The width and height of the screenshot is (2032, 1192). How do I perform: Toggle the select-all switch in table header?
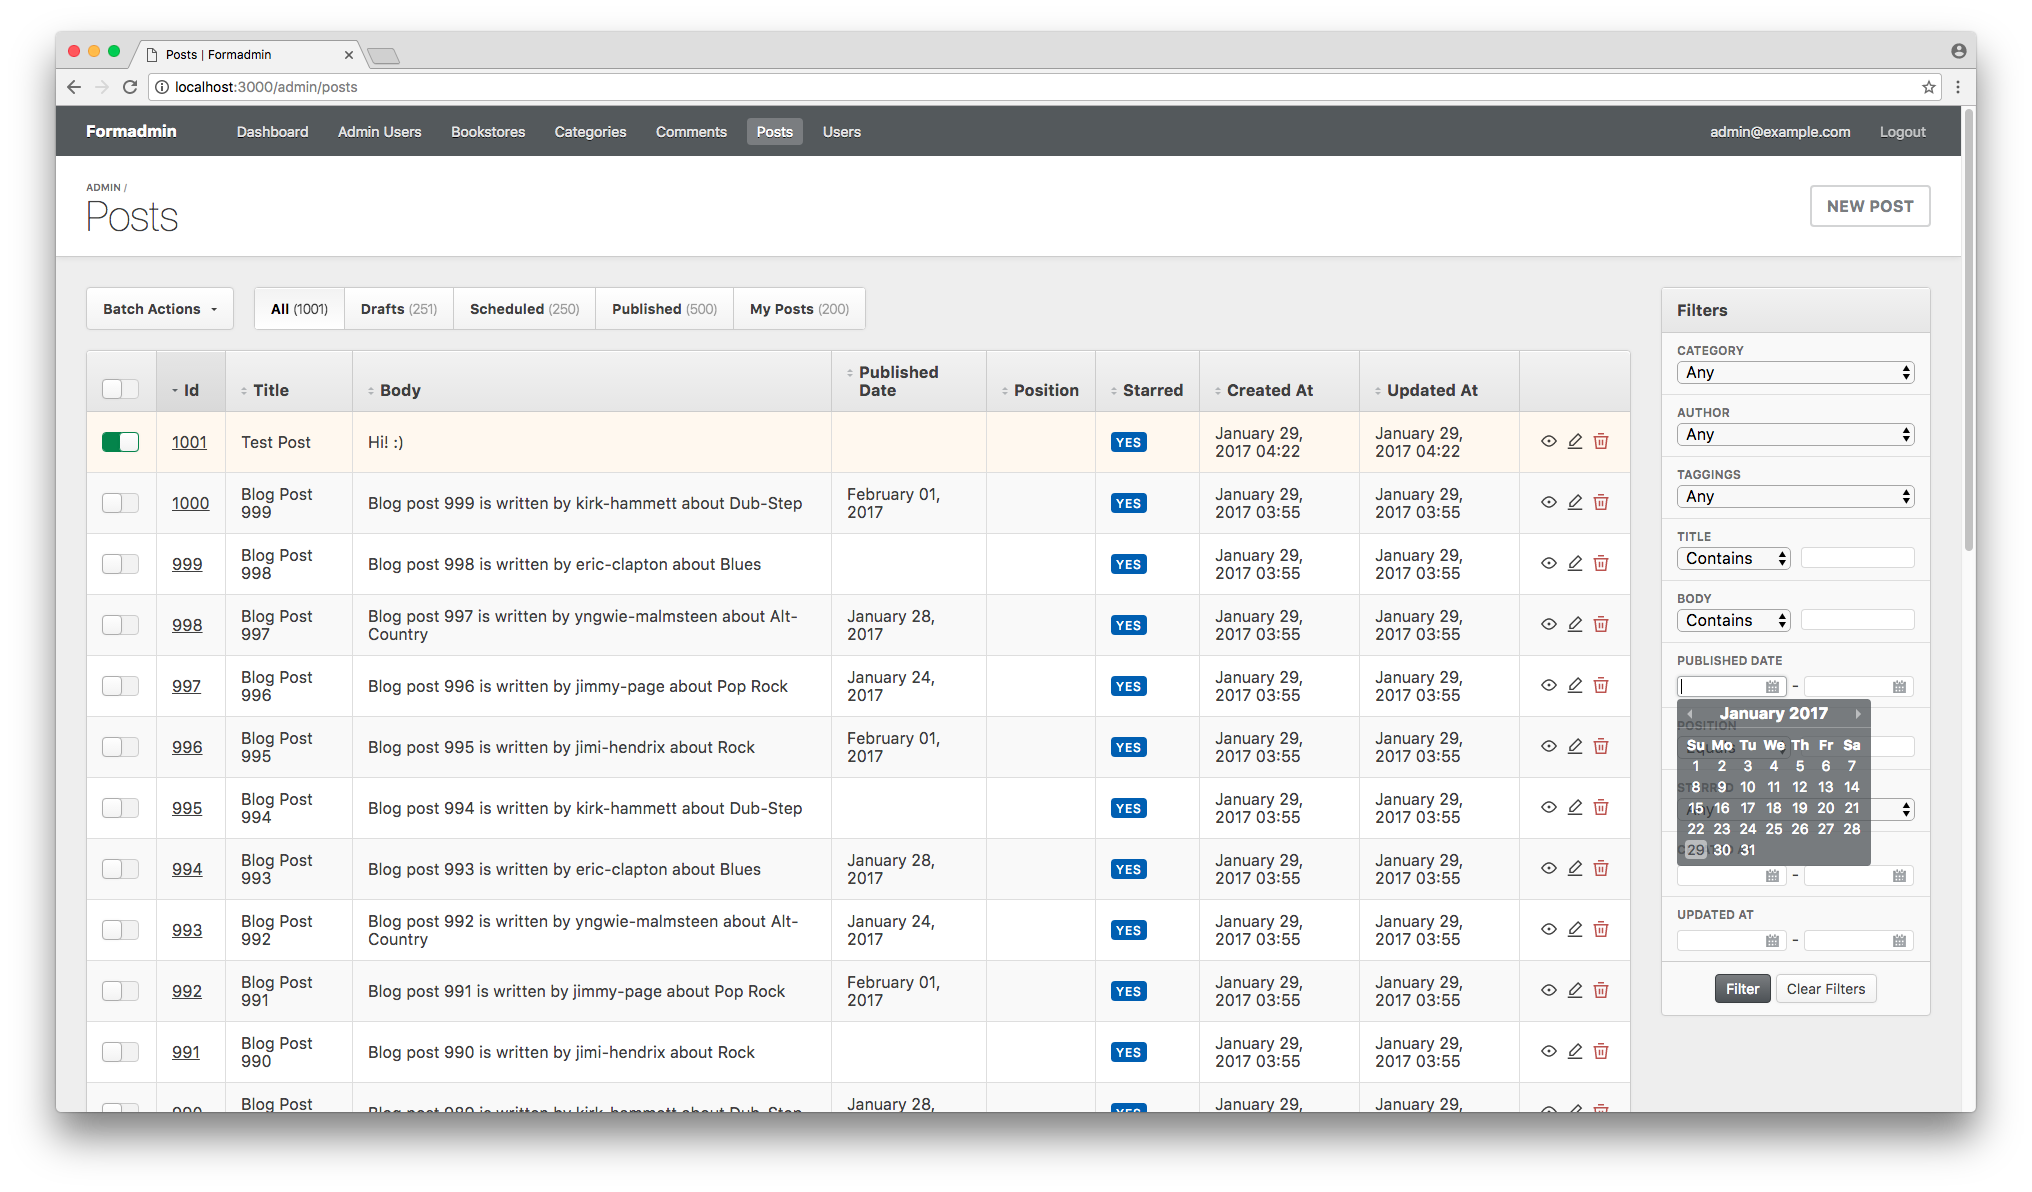[x=120, y=389]
